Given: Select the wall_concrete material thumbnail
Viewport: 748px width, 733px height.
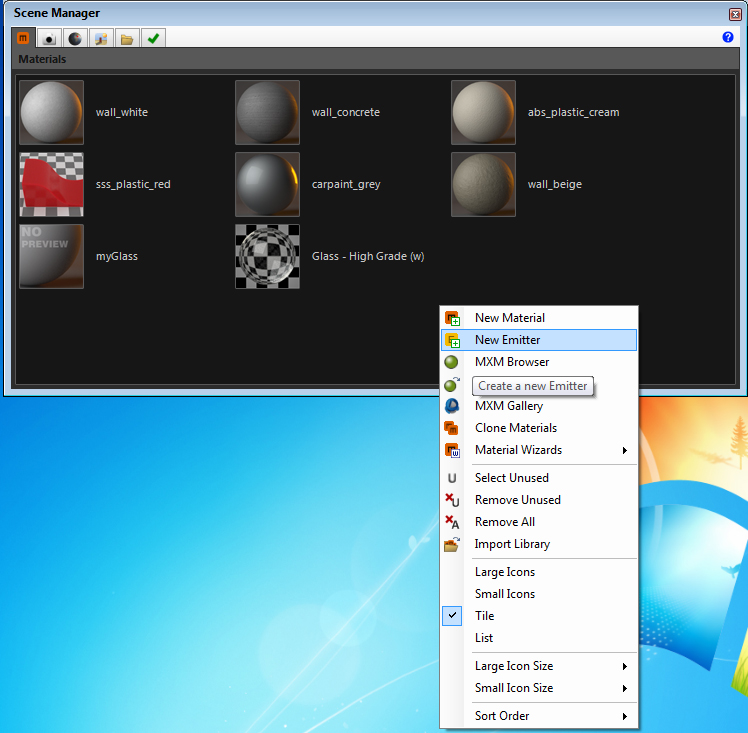Looking at the screenshot, I should click(x=268, y=113).
